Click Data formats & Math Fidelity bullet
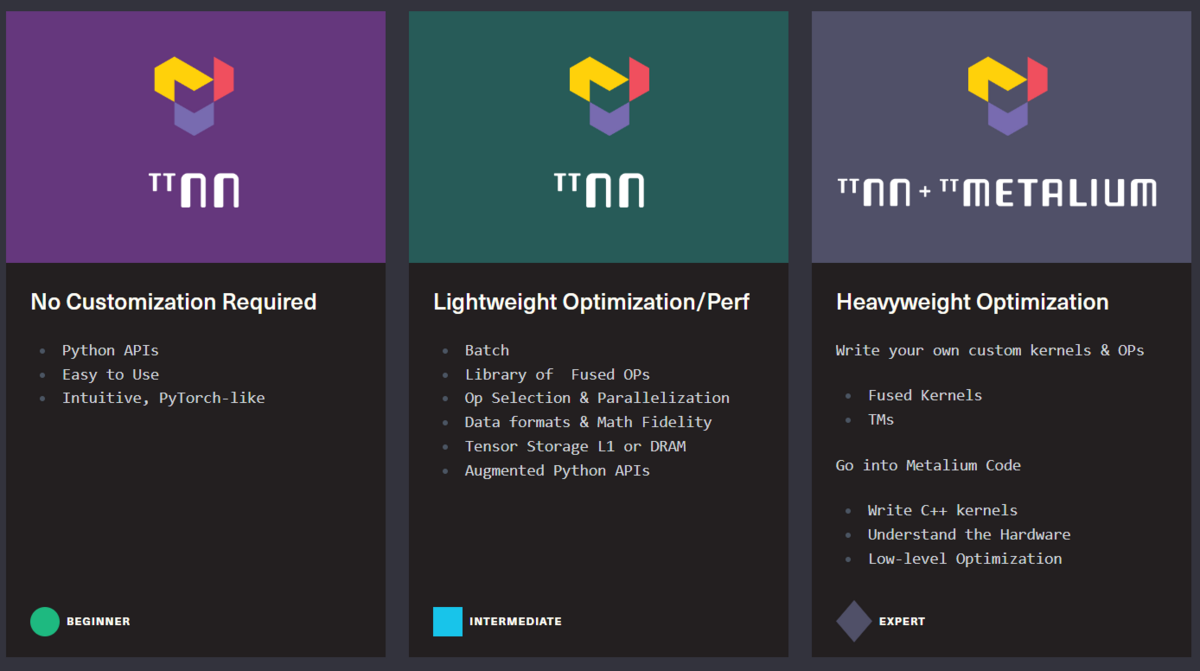1200x671 pixels. (x=588, y=422)
